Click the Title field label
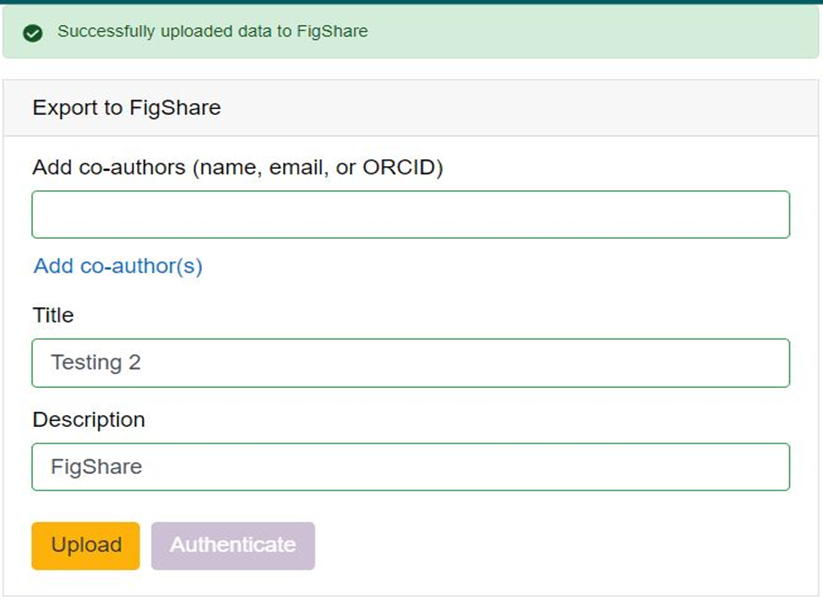 53,315
